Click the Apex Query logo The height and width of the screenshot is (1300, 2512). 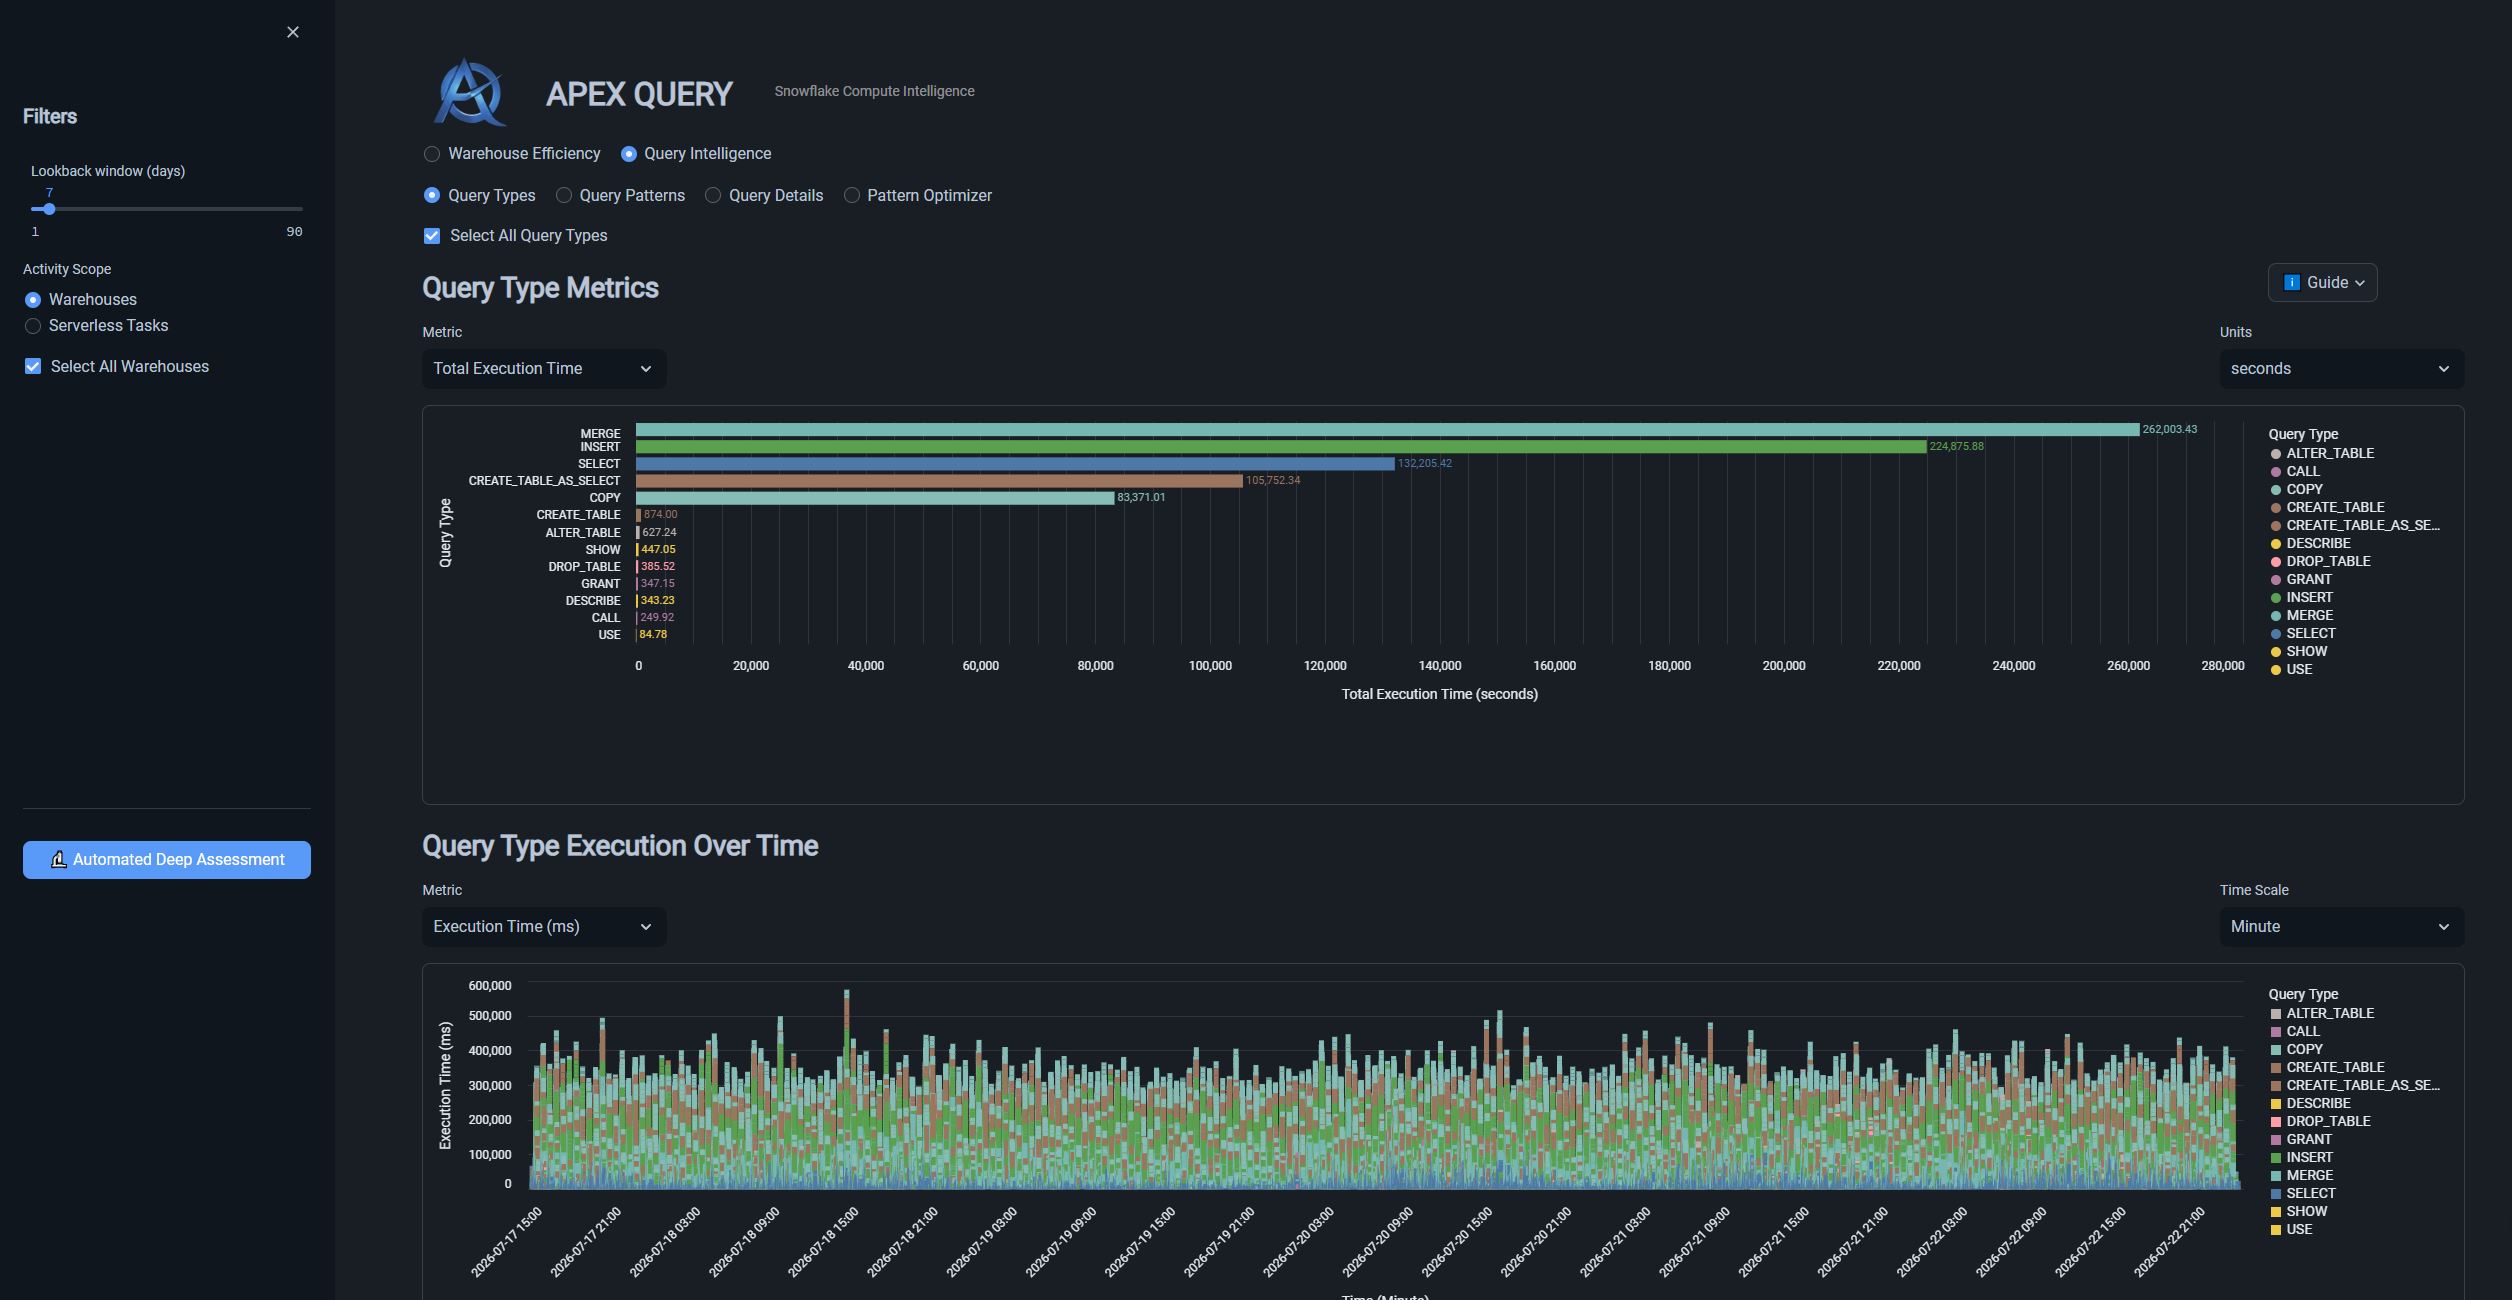coord(469,92)
